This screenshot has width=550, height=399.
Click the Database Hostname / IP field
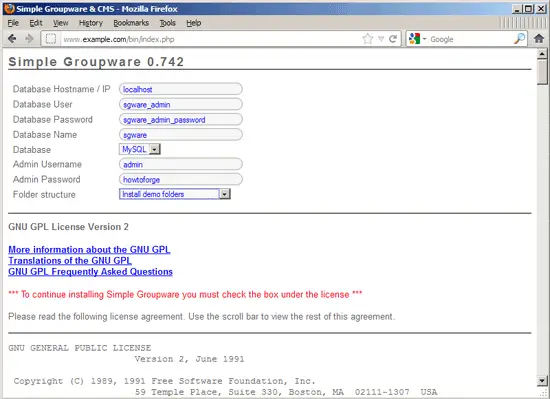pyautogui.click(x=181, y=89)
